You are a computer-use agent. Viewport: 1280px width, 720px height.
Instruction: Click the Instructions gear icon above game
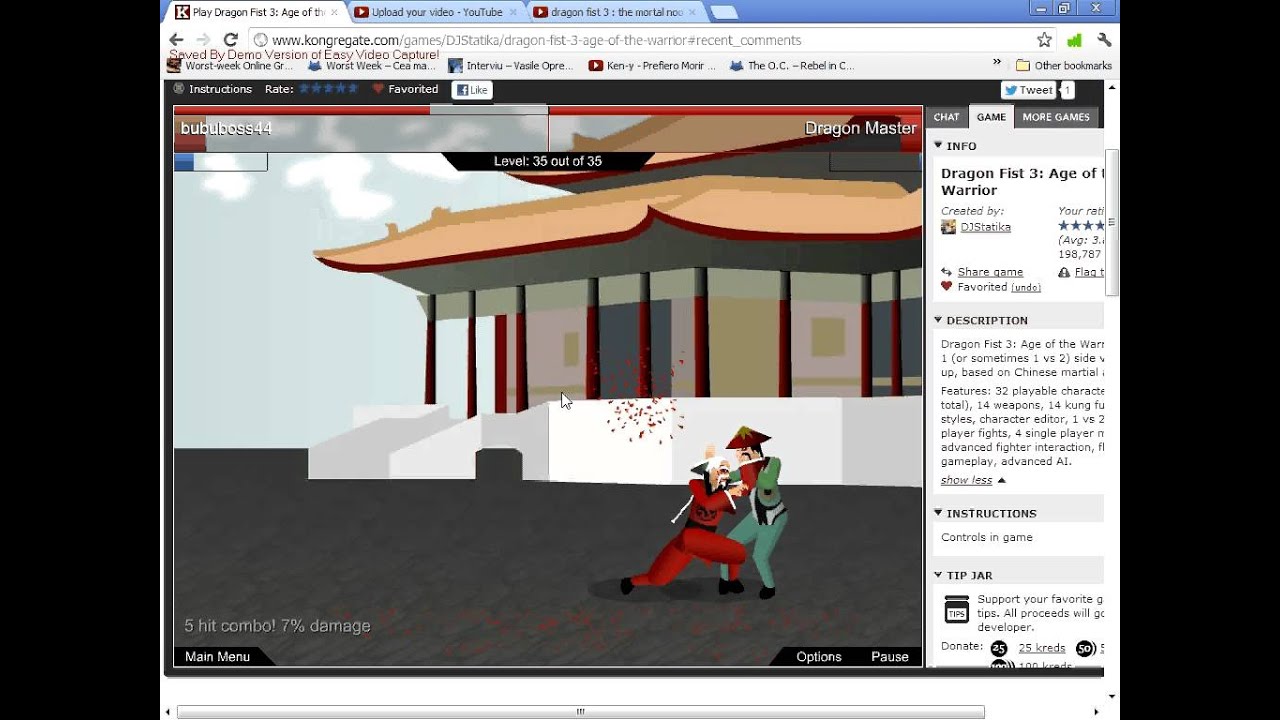point(179,89)
